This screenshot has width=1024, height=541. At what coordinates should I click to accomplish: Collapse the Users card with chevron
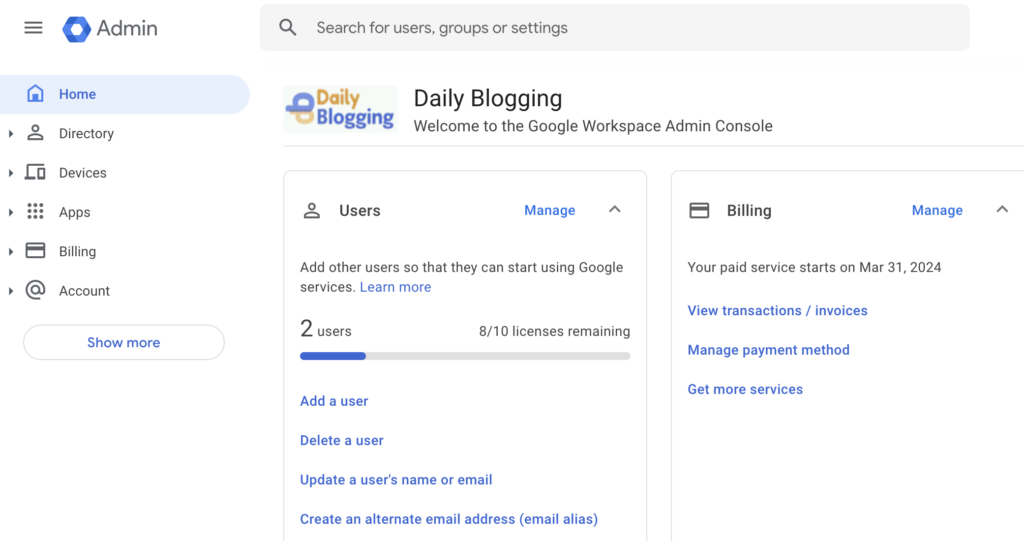click(x=615, y=210)
